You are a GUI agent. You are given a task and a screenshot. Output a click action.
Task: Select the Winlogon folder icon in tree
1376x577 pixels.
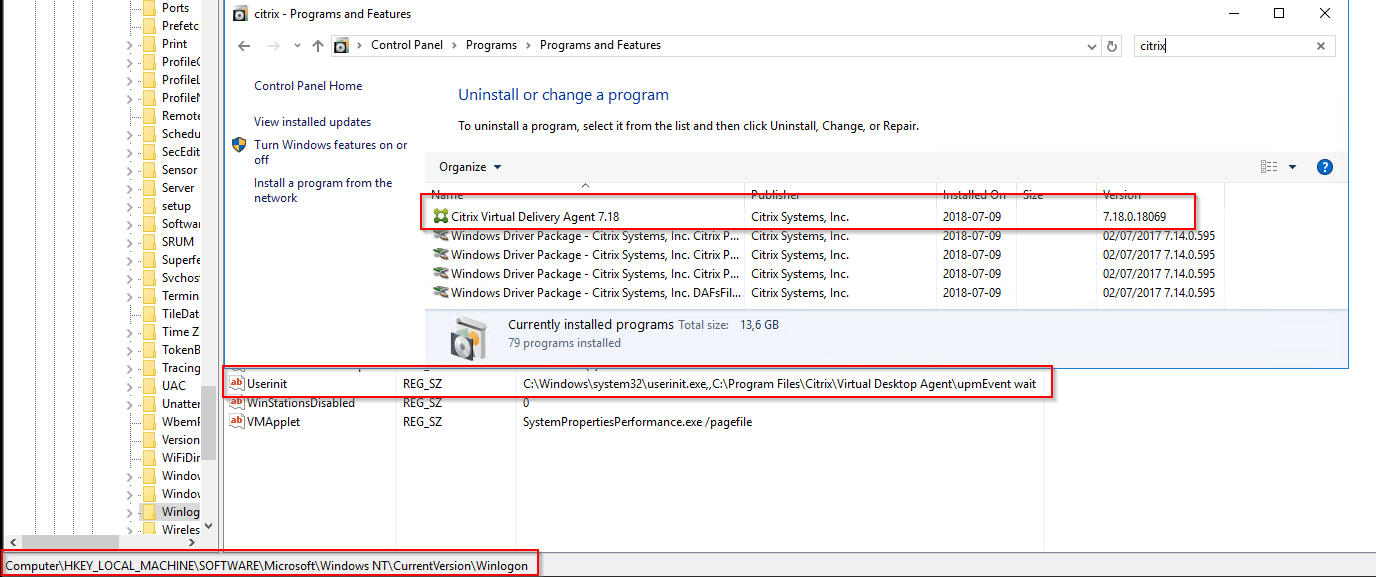(x=149, y=512)
